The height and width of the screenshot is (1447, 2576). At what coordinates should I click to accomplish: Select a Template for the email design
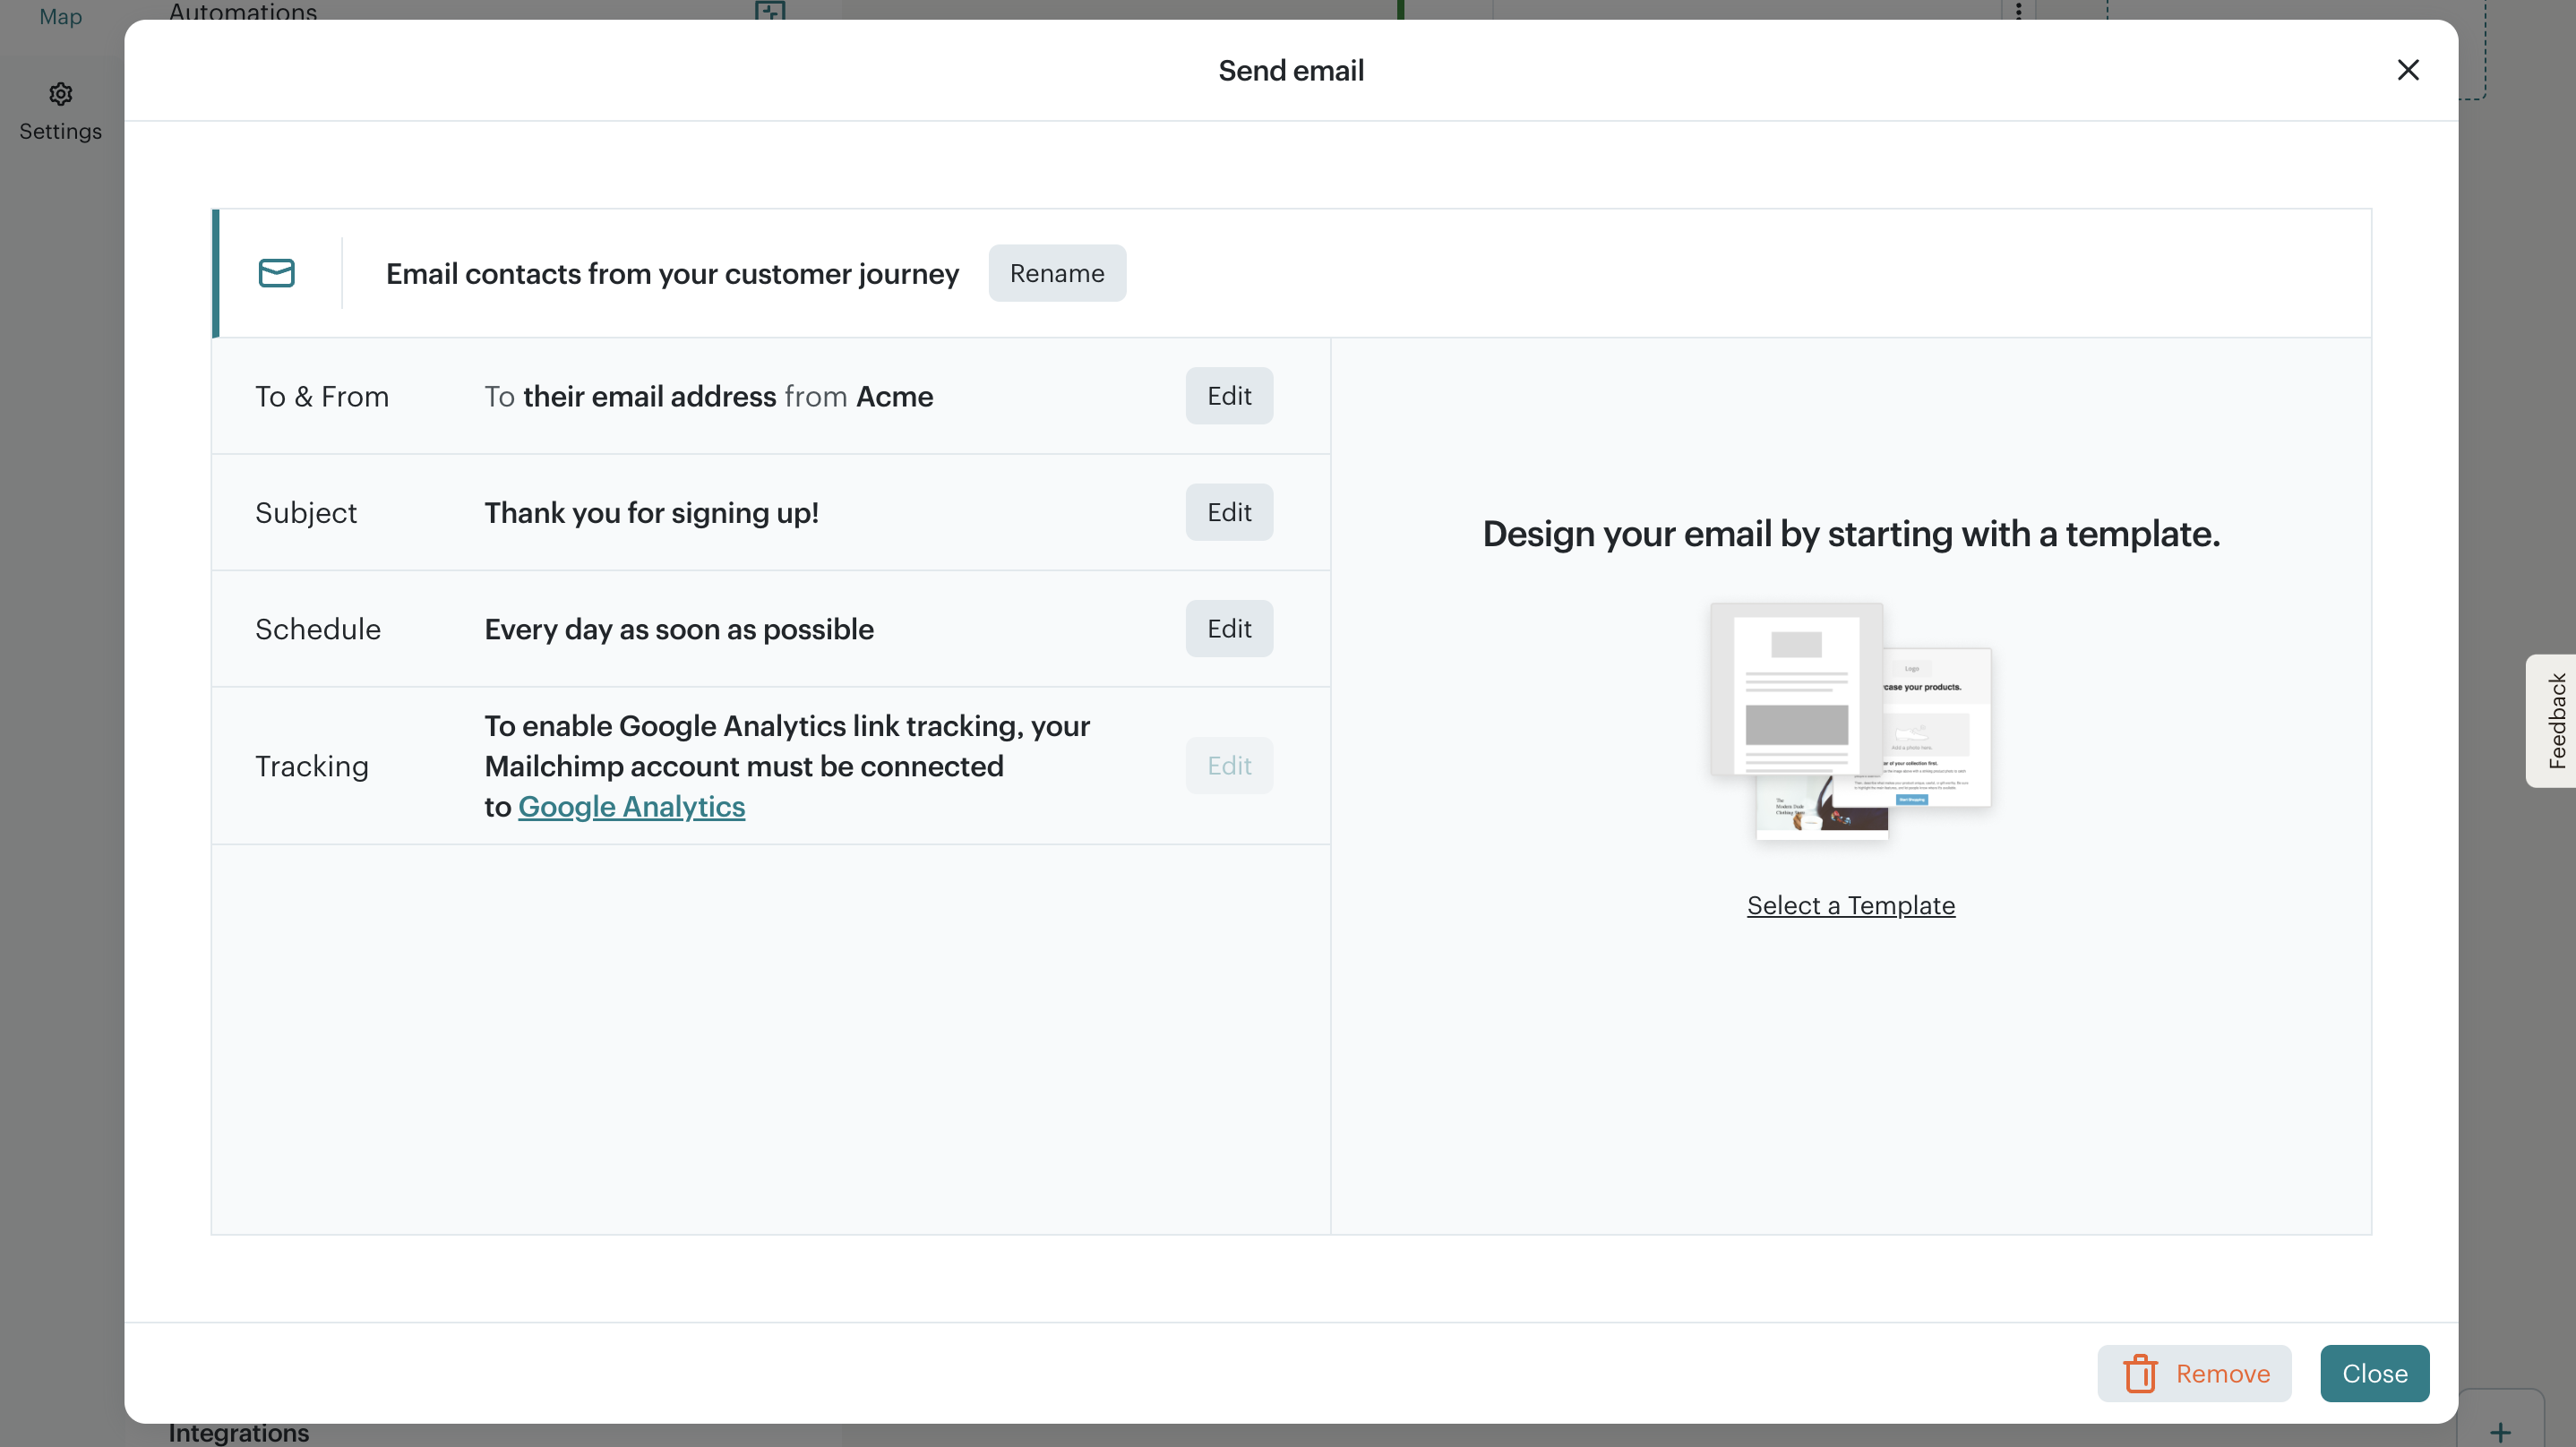click(1850, 905)
